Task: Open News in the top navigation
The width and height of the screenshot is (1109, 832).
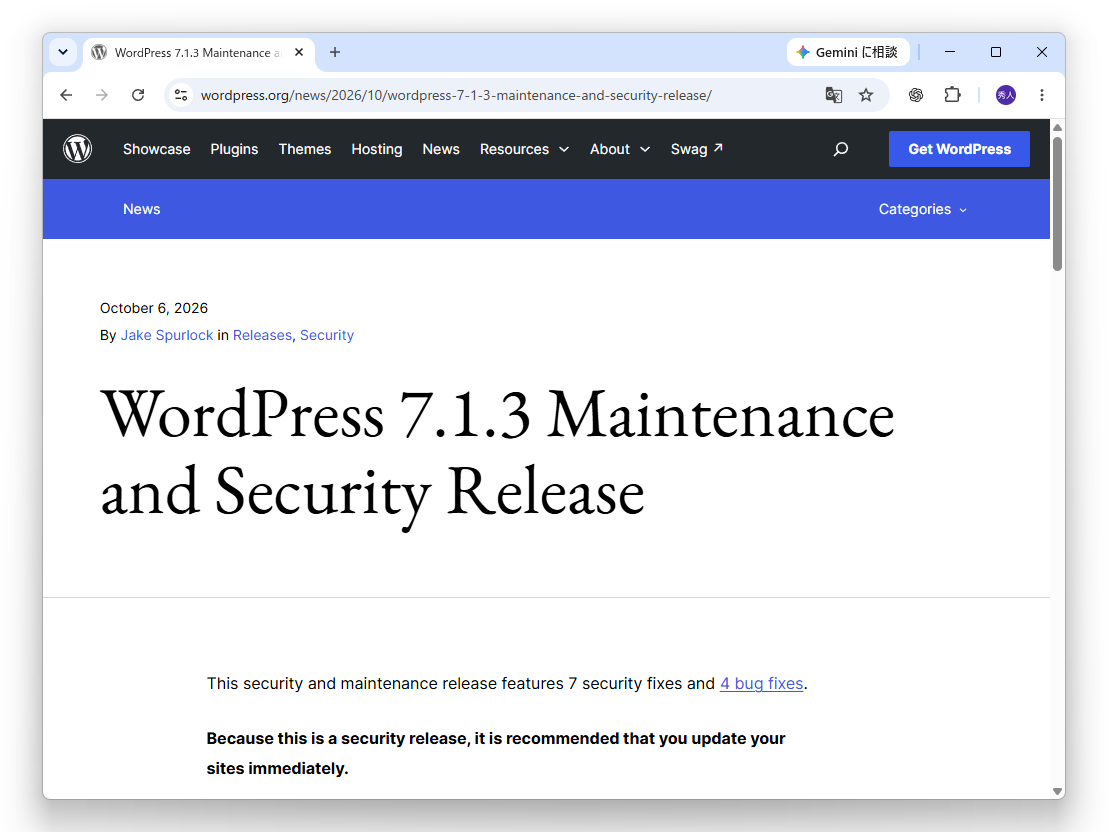Action: tap(441, 149)
